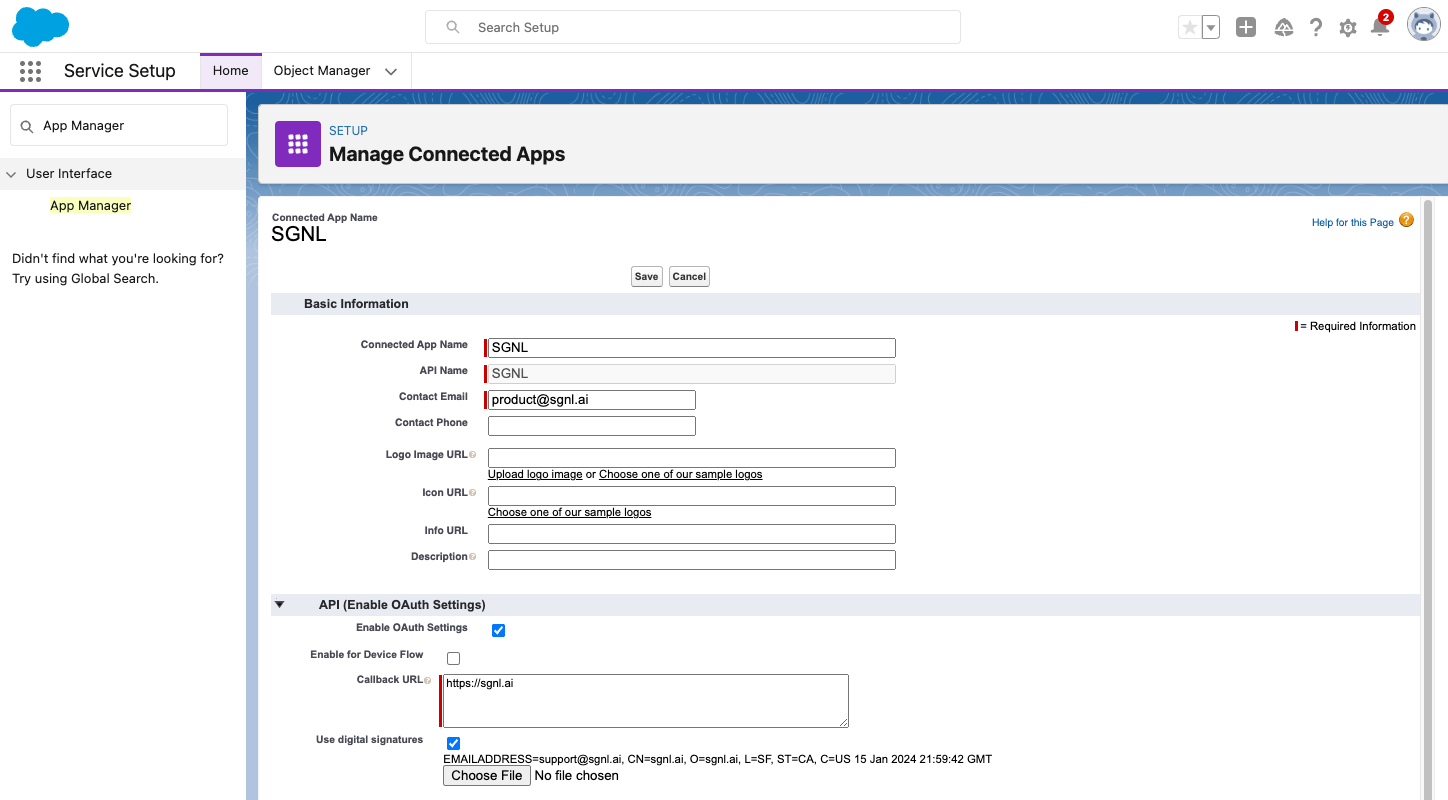Click the Callback URL info icon
1448x800 pixels.
click(x=428, y=680)
